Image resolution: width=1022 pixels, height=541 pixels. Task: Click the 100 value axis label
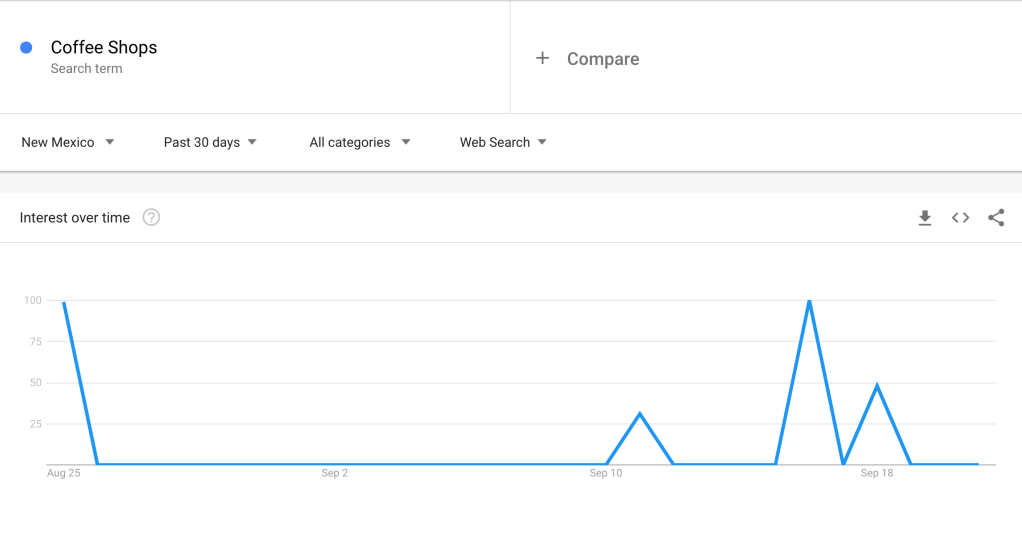[x=33, y=301]
